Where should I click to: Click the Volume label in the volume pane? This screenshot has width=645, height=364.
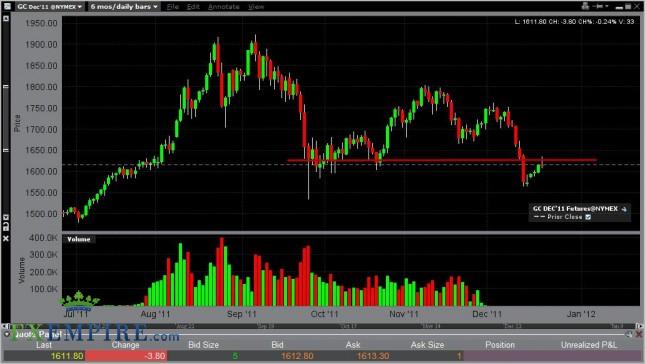79,239
